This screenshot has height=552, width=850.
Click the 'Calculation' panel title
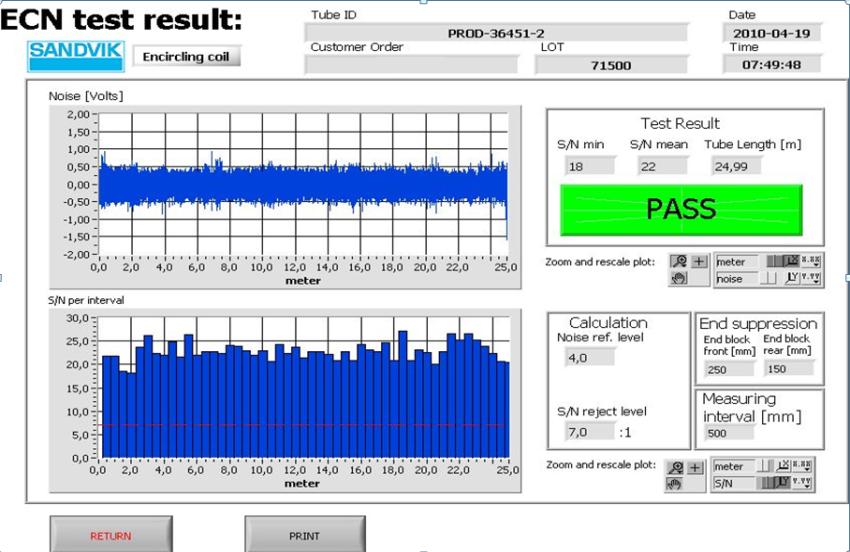(608, 323)
